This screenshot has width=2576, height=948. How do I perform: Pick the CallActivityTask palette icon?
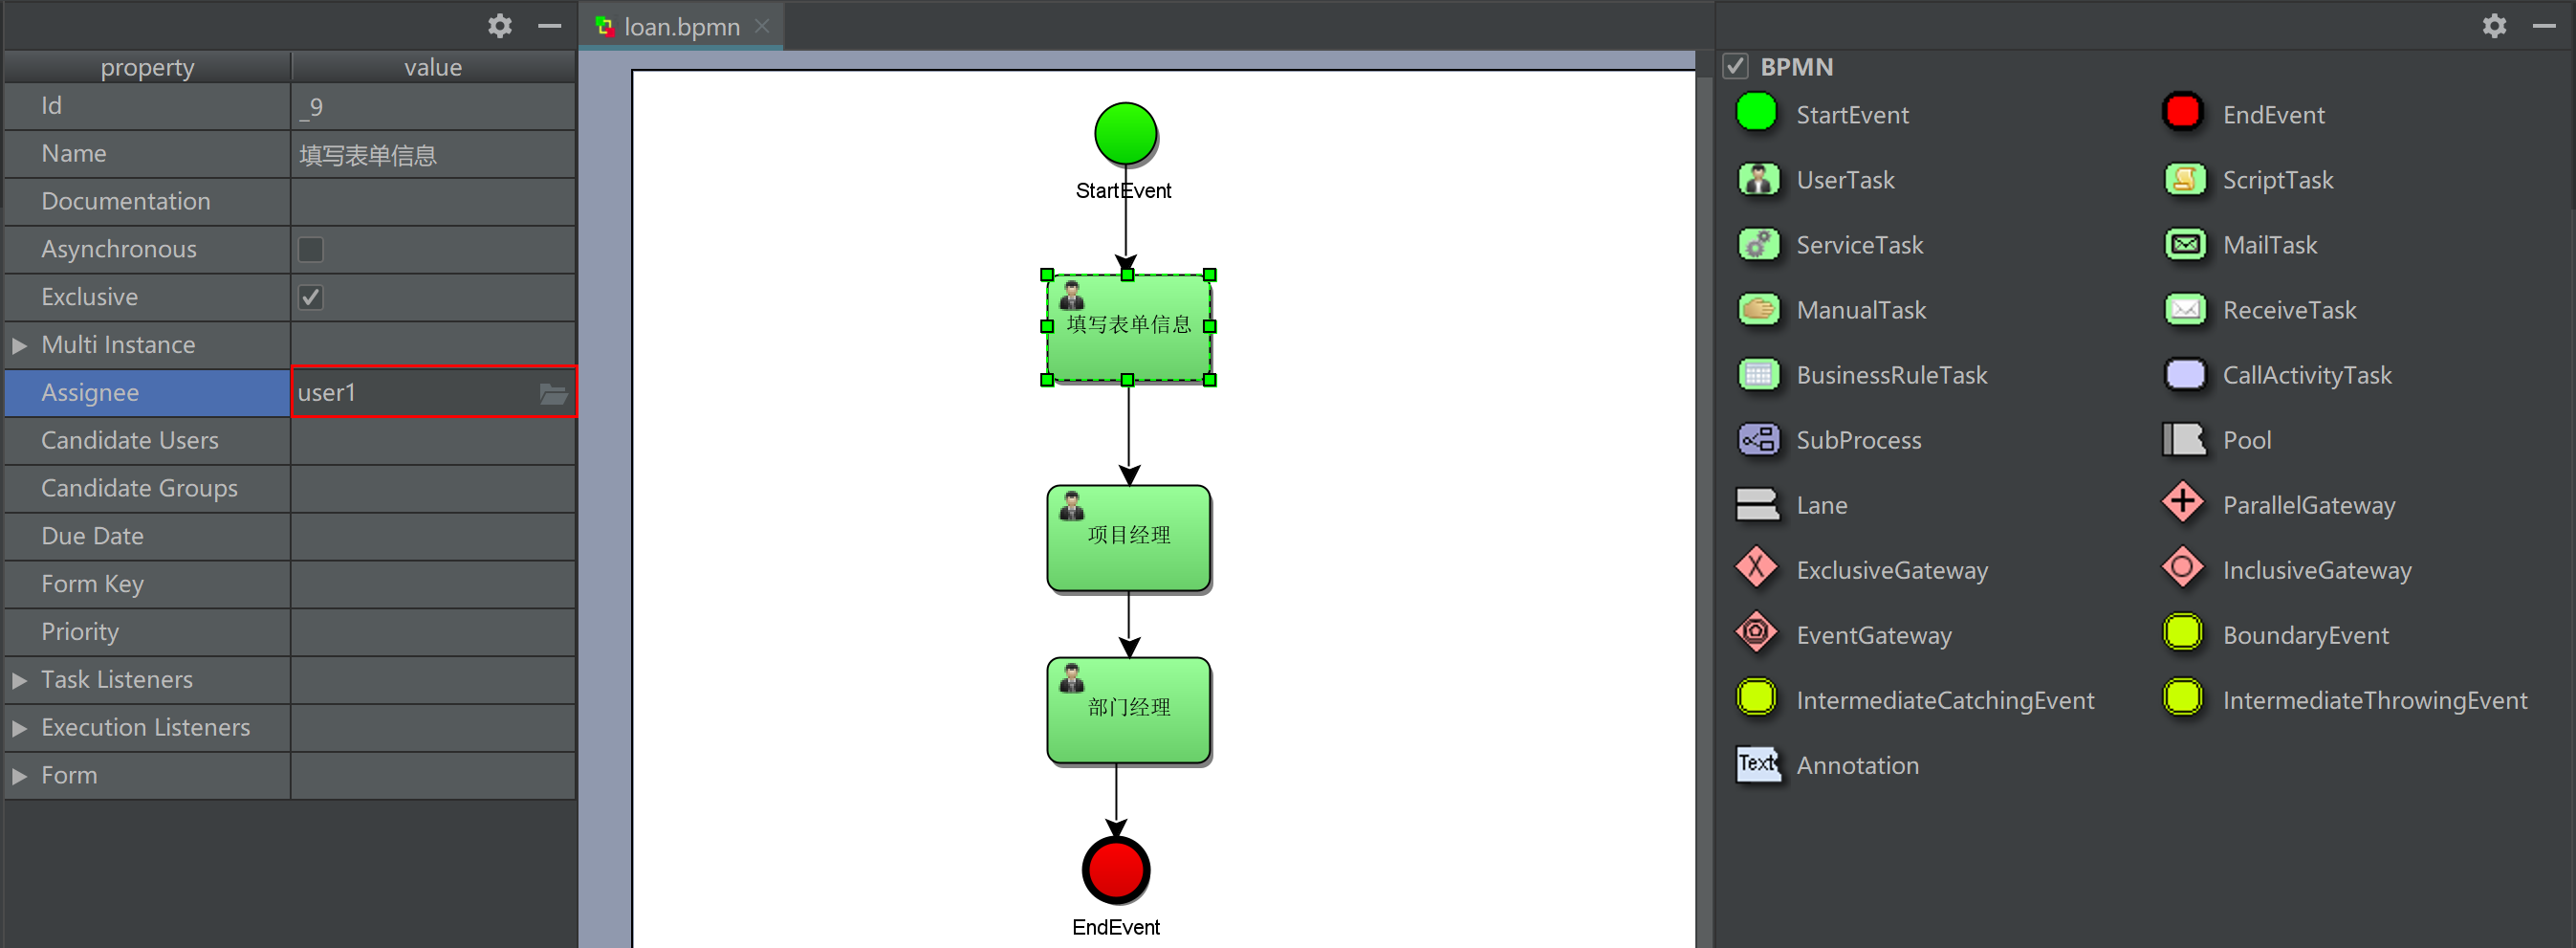(2184, 374)
